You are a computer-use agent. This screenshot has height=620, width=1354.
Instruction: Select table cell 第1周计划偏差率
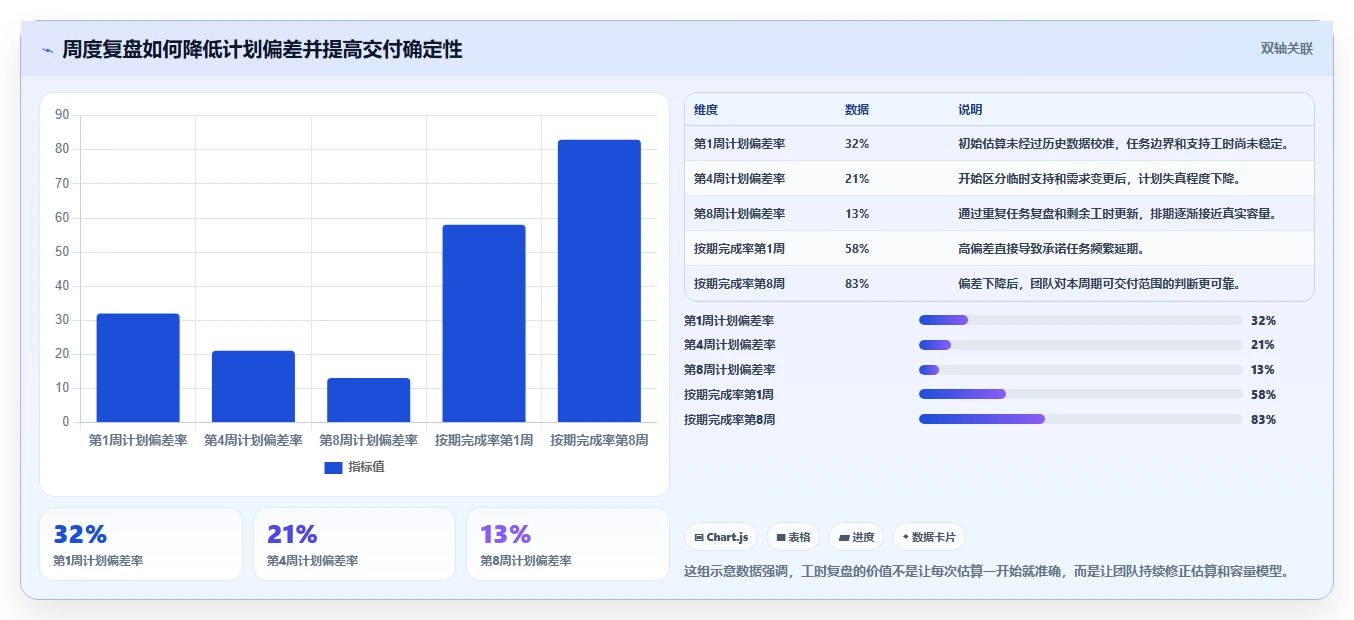click(740, 144)
